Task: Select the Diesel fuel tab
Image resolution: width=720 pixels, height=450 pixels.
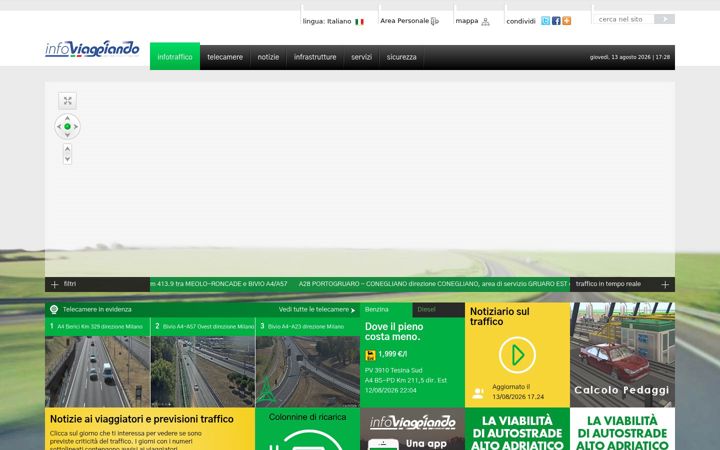Action: (439, 309)
